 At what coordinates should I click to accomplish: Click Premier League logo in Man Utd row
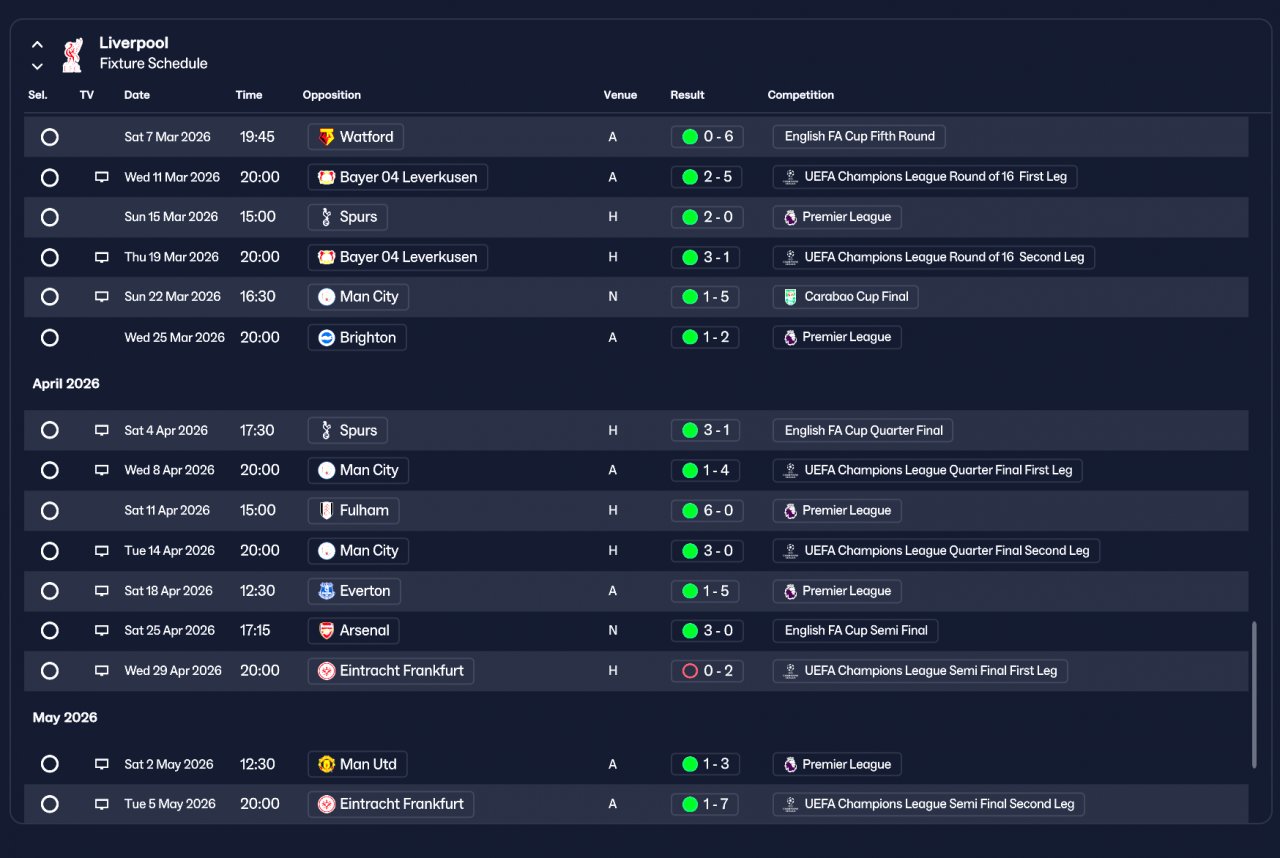[790, 764]
